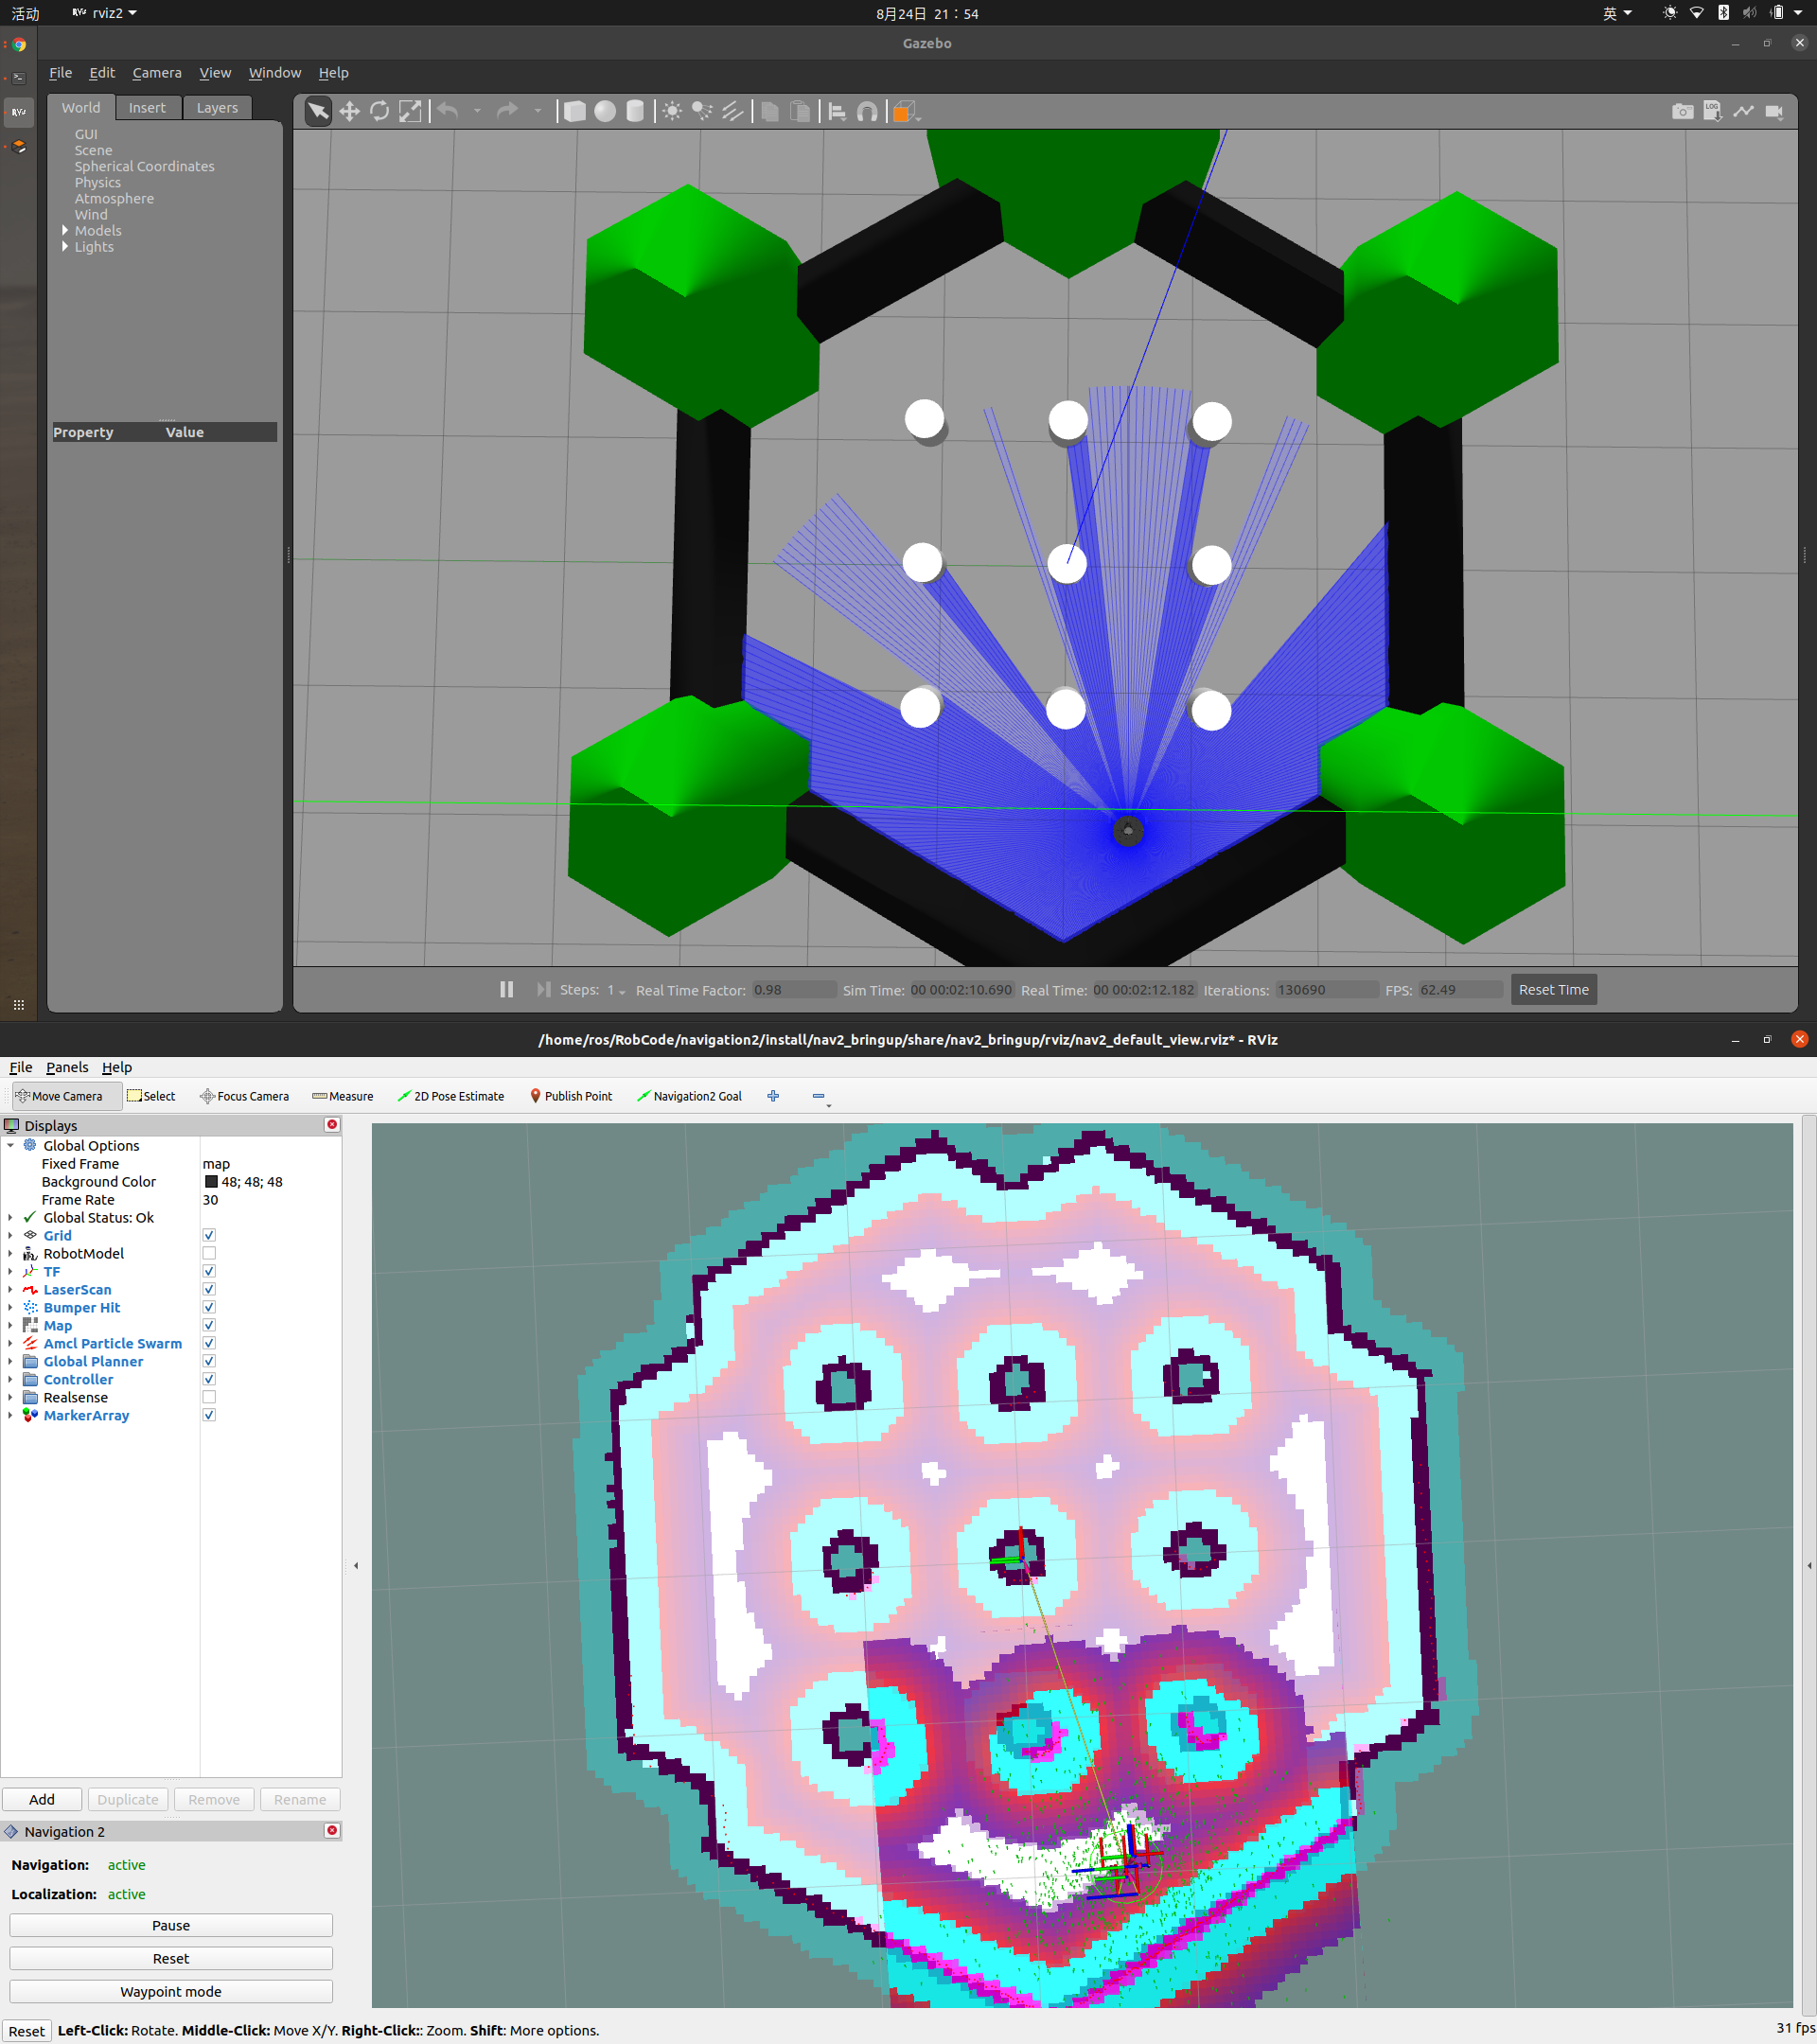Pause the Gazebo simulation
Viewport: 1817px width, 2044px height.
click(506, 989)
